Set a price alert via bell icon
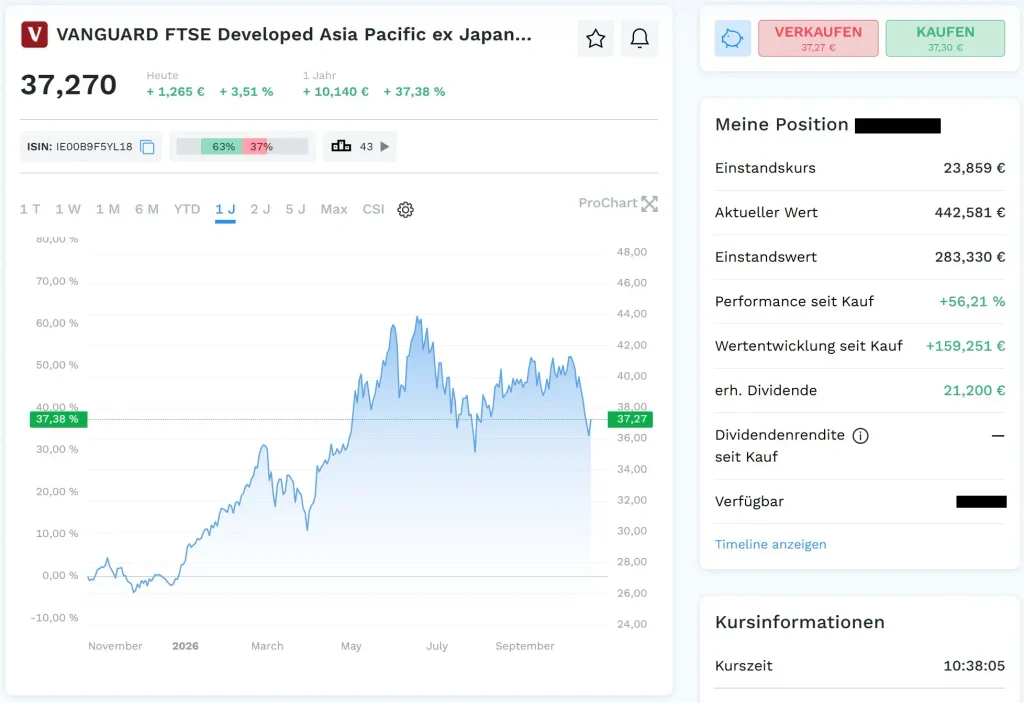This screenshot has width=1024, height=703. pos(639,39)
